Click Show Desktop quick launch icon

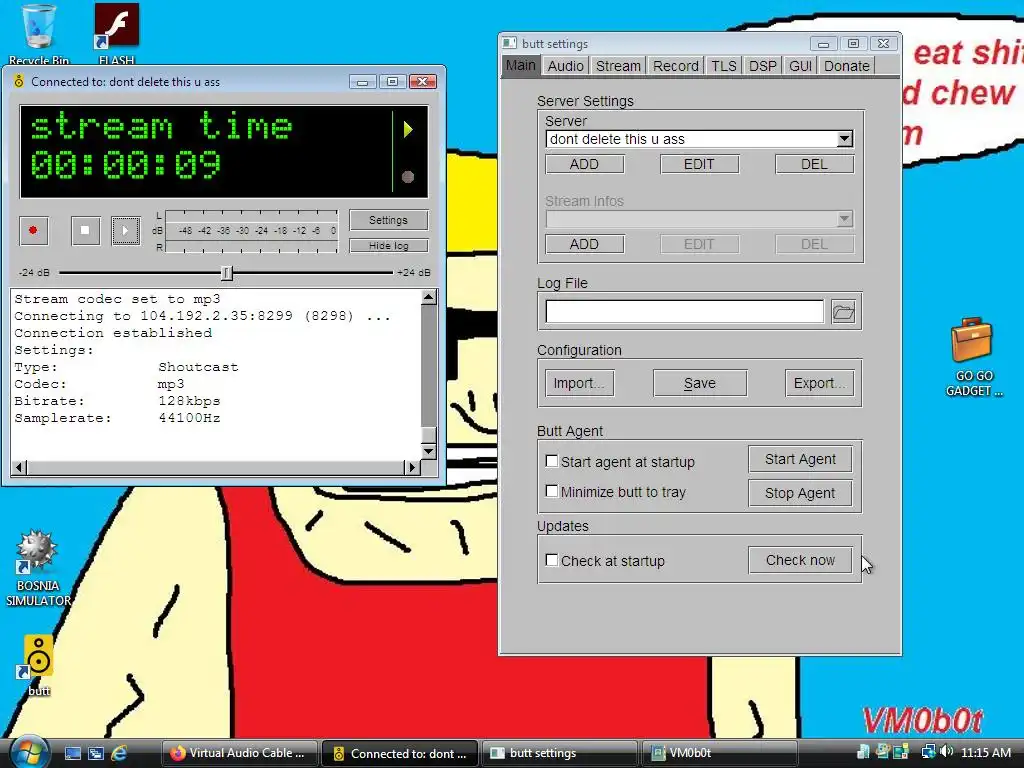pos(72,753)
